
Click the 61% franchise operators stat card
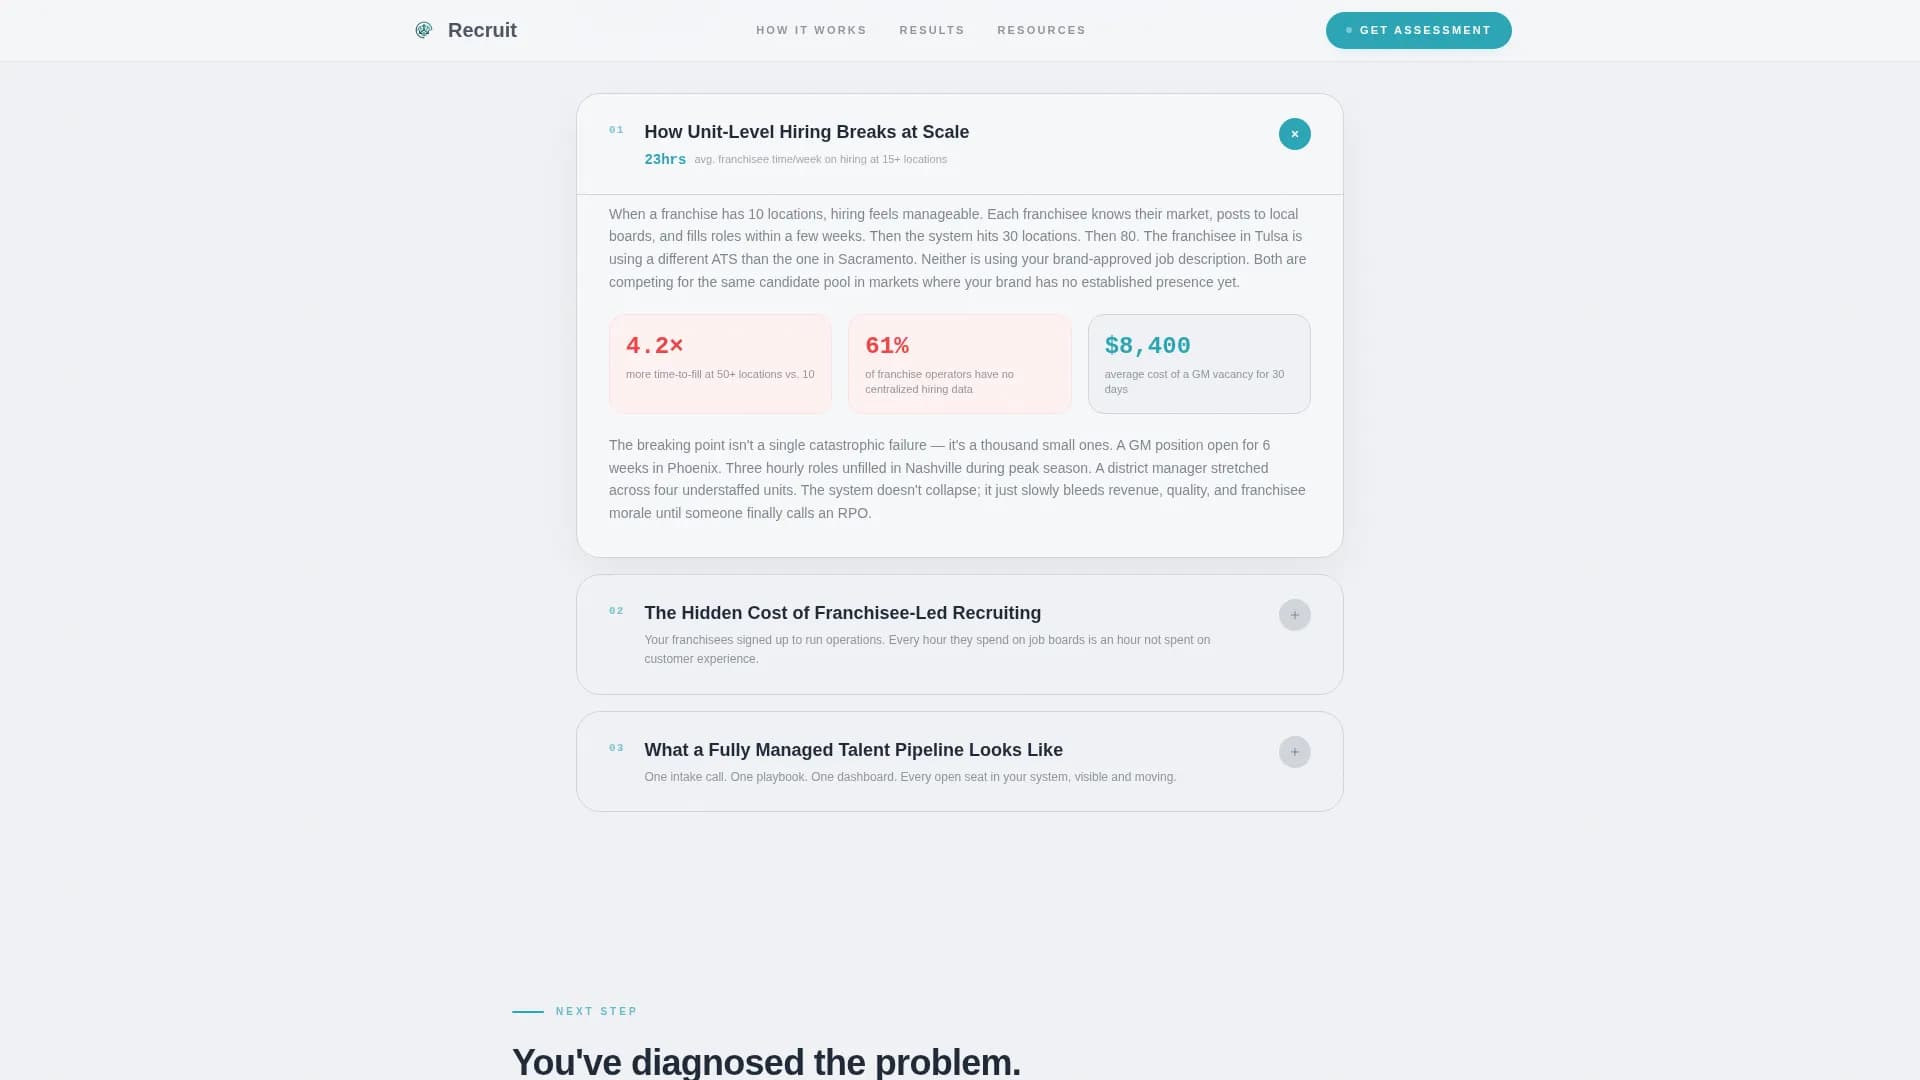click(959, 363)
